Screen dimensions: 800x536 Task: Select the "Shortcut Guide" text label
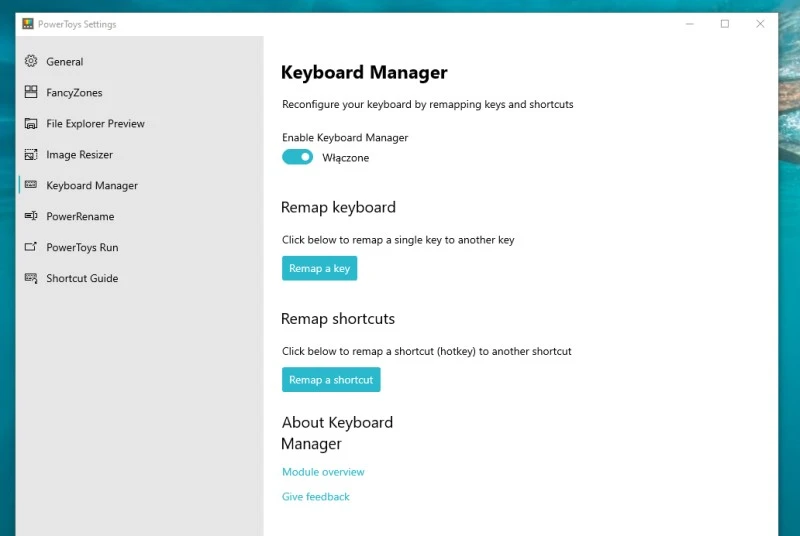coord(82,278)
